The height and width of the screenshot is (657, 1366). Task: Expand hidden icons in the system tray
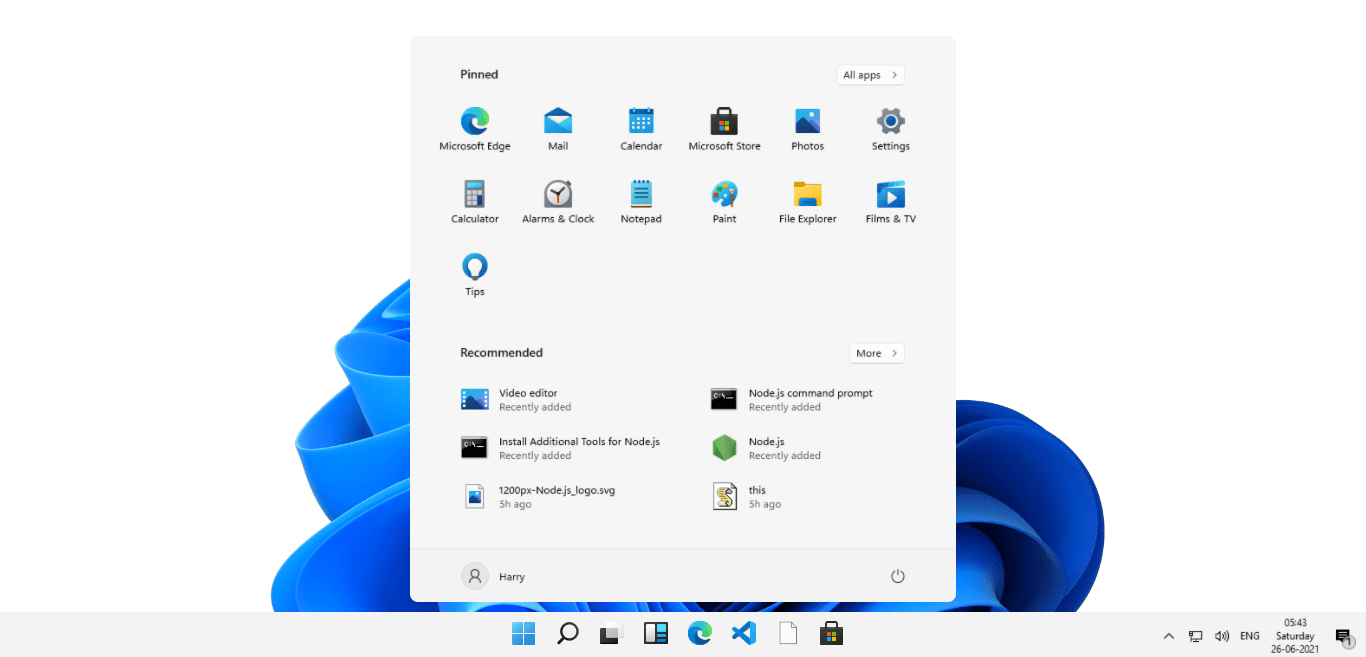tap(1168, 636)
